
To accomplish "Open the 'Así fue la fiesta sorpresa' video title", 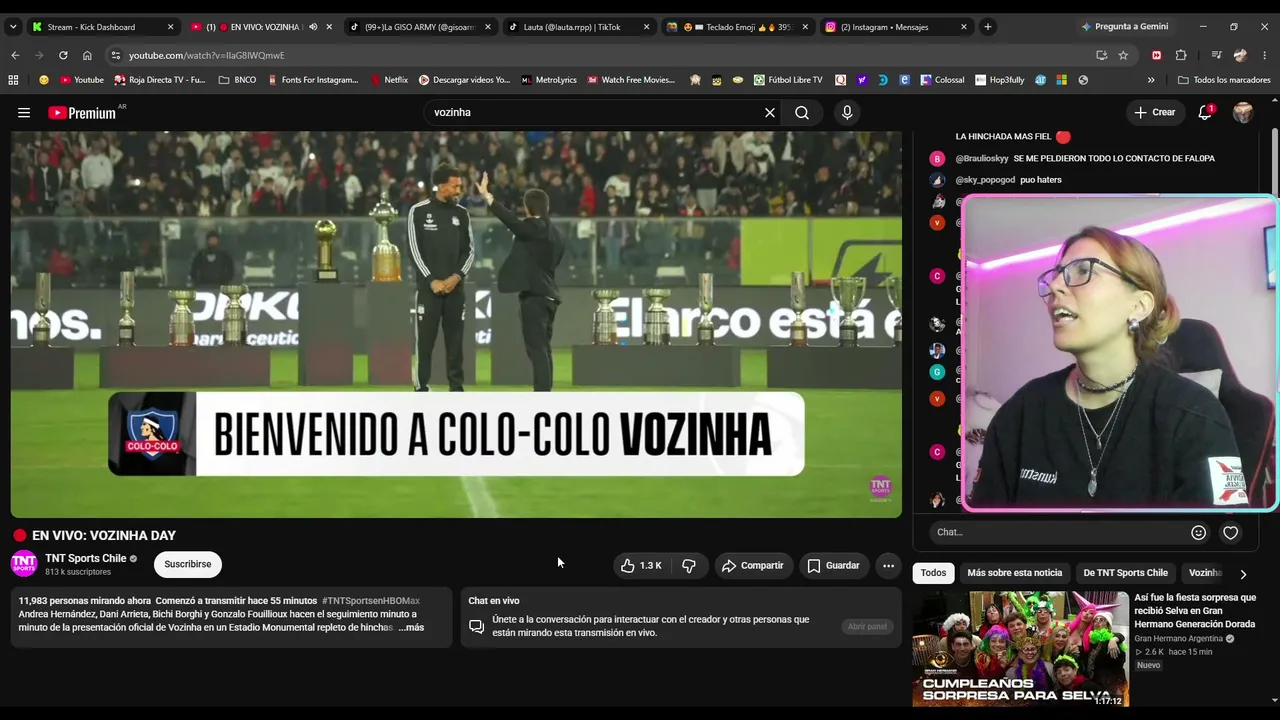I will [1195, 611].
